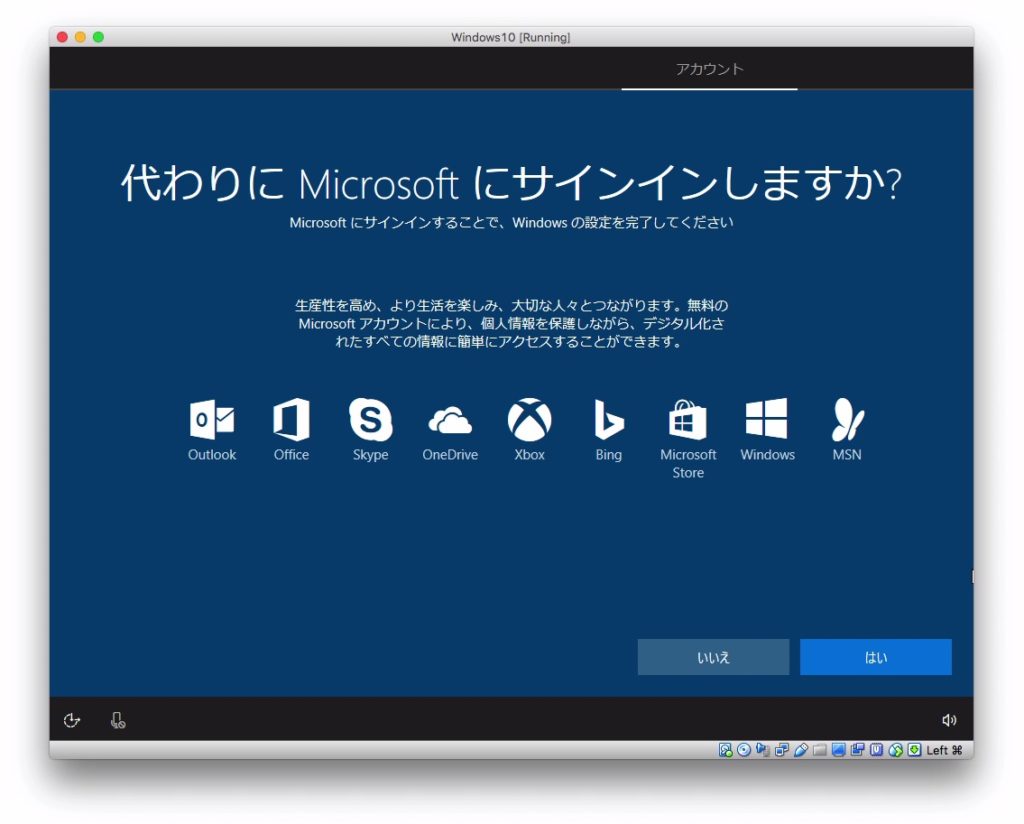Screen dimensions: 1024x824
Task: Open VirtualBox recording status icon
Action: [857, 750]
